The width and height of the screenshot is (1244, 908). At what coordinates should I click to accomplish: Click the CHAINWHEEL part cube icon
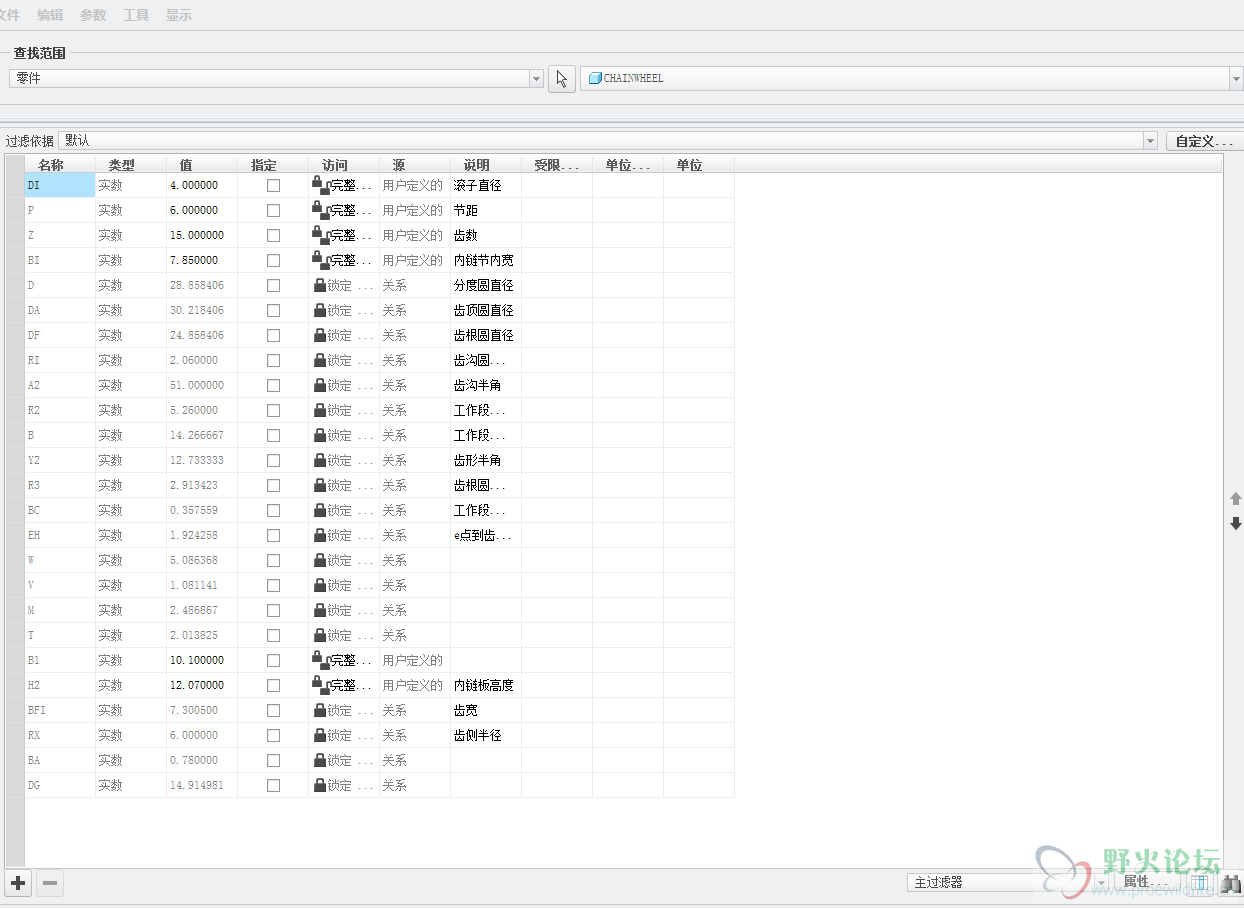[x=595, y=78]
